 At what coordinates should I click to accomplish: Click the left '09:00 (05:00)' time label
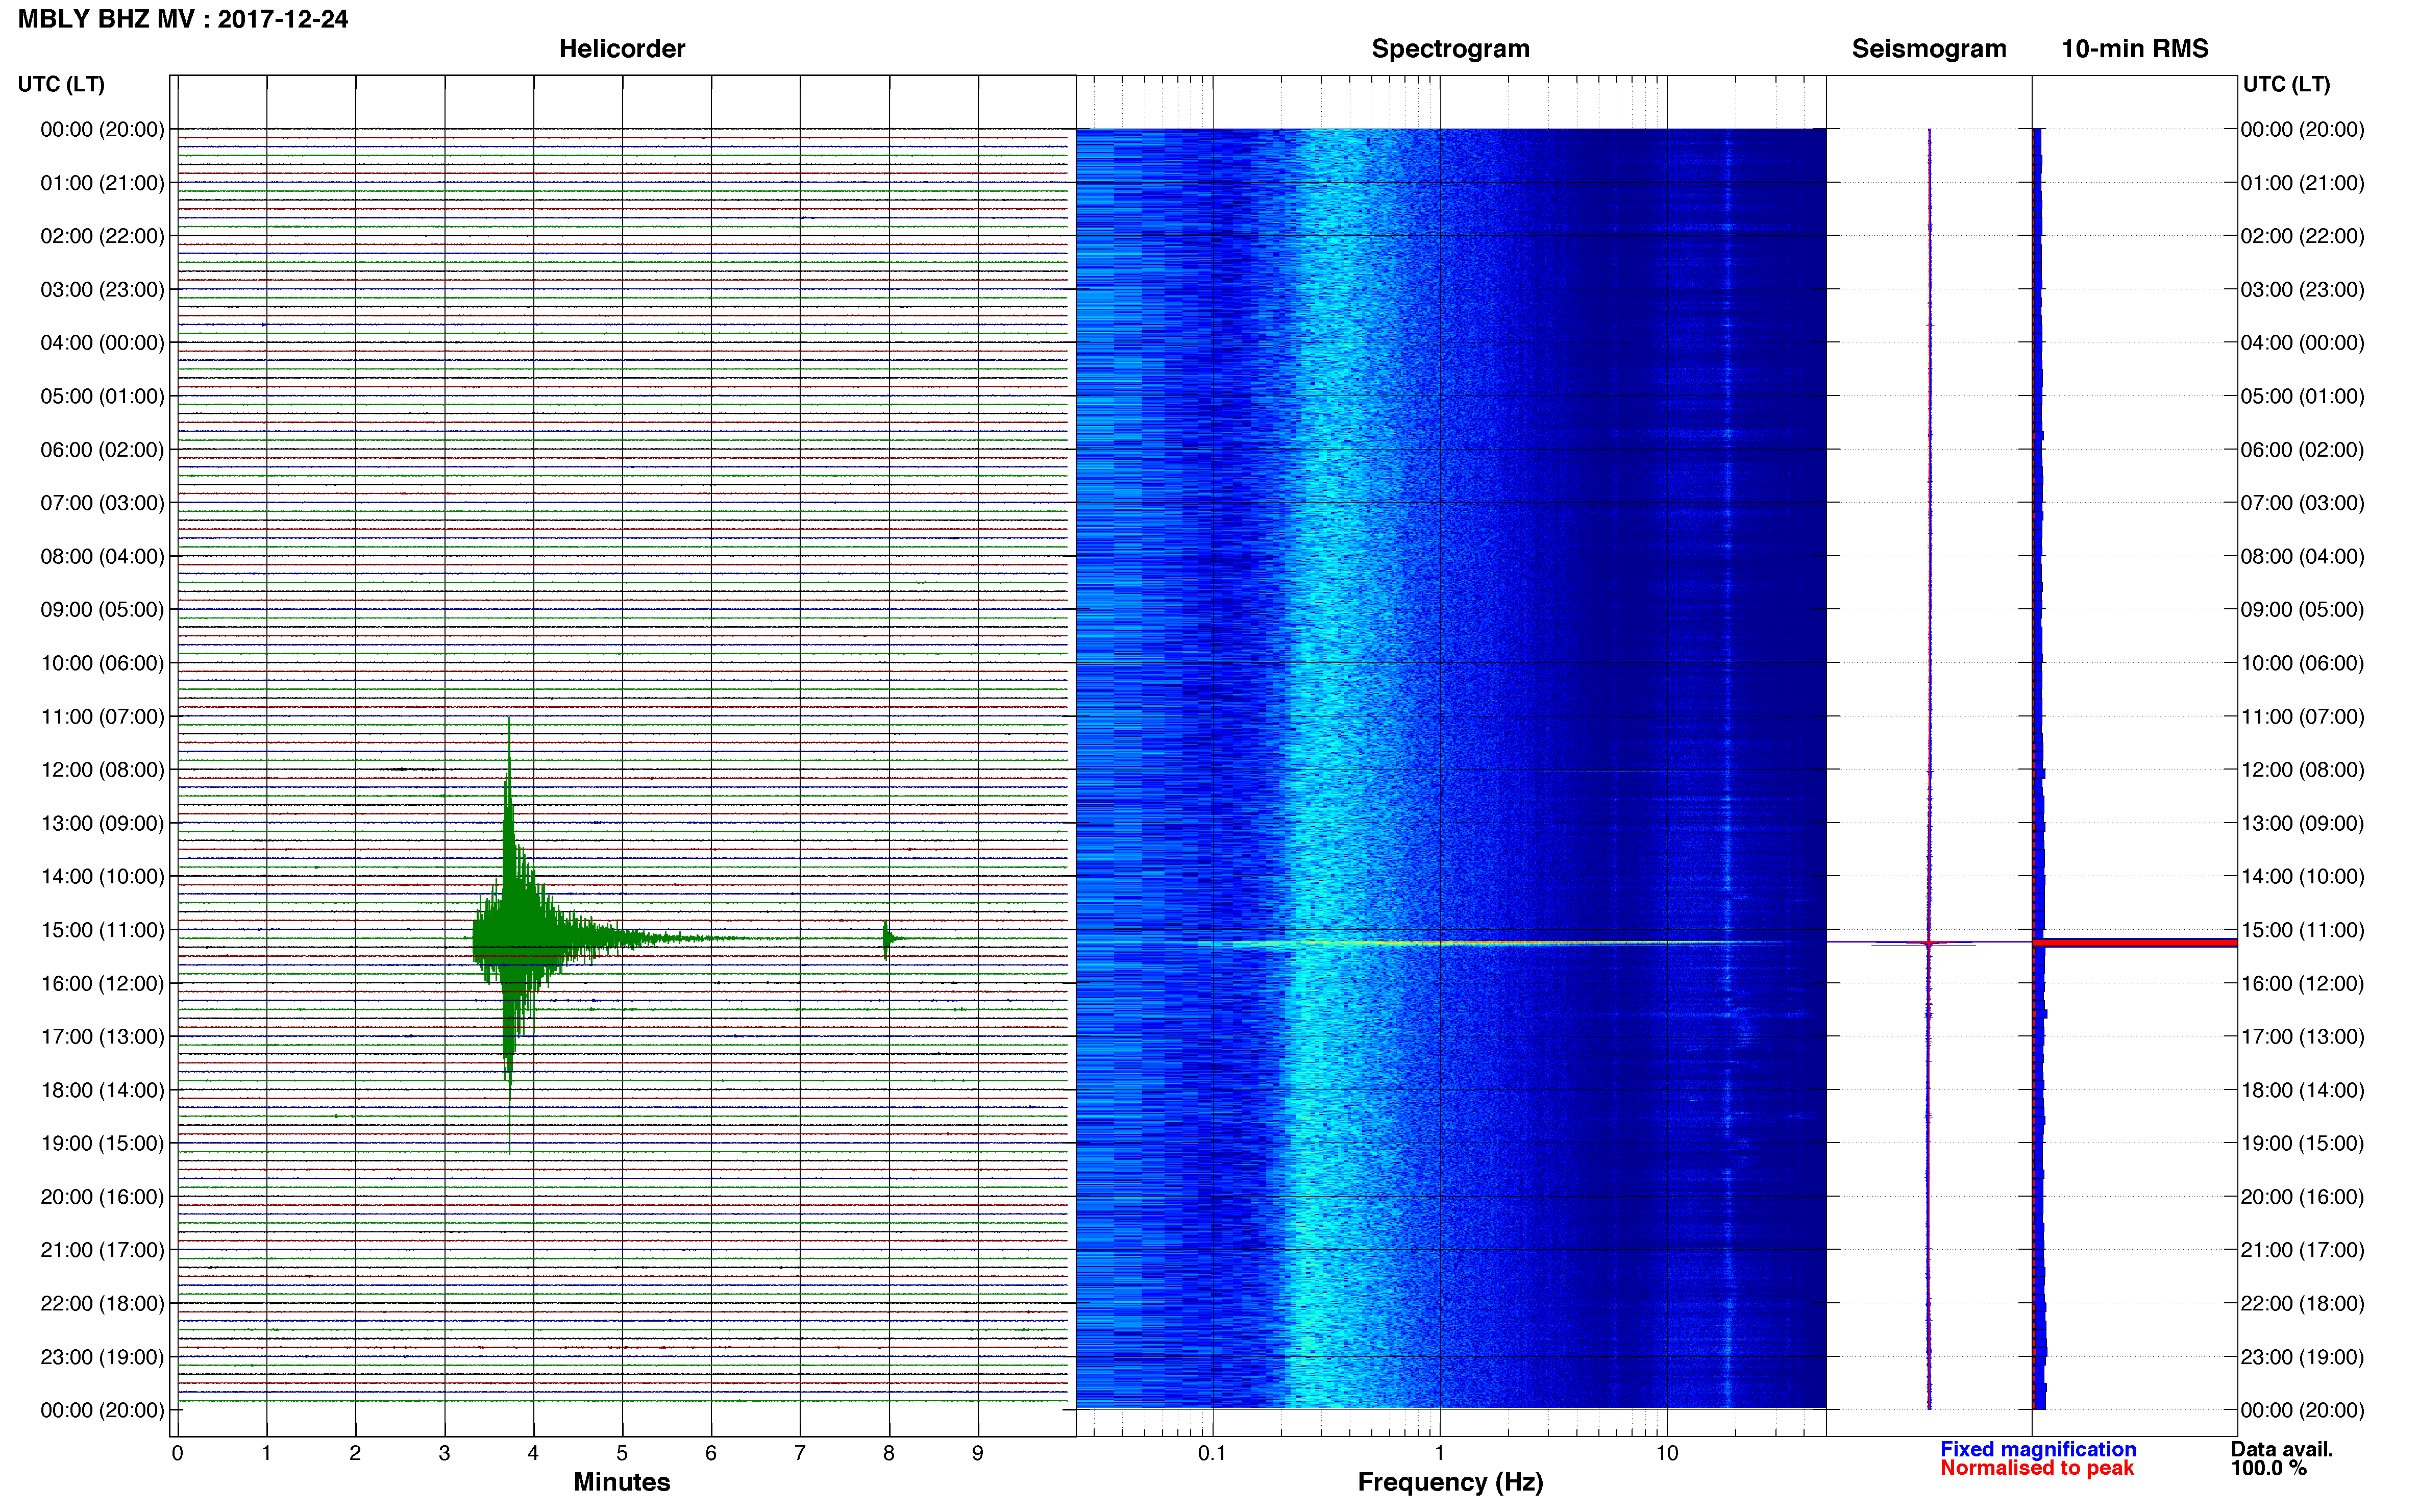click(102, 610)
